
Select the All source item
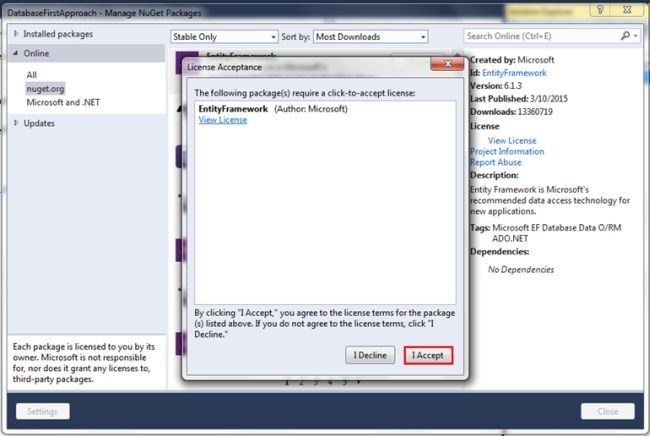(x=32, y=75)
